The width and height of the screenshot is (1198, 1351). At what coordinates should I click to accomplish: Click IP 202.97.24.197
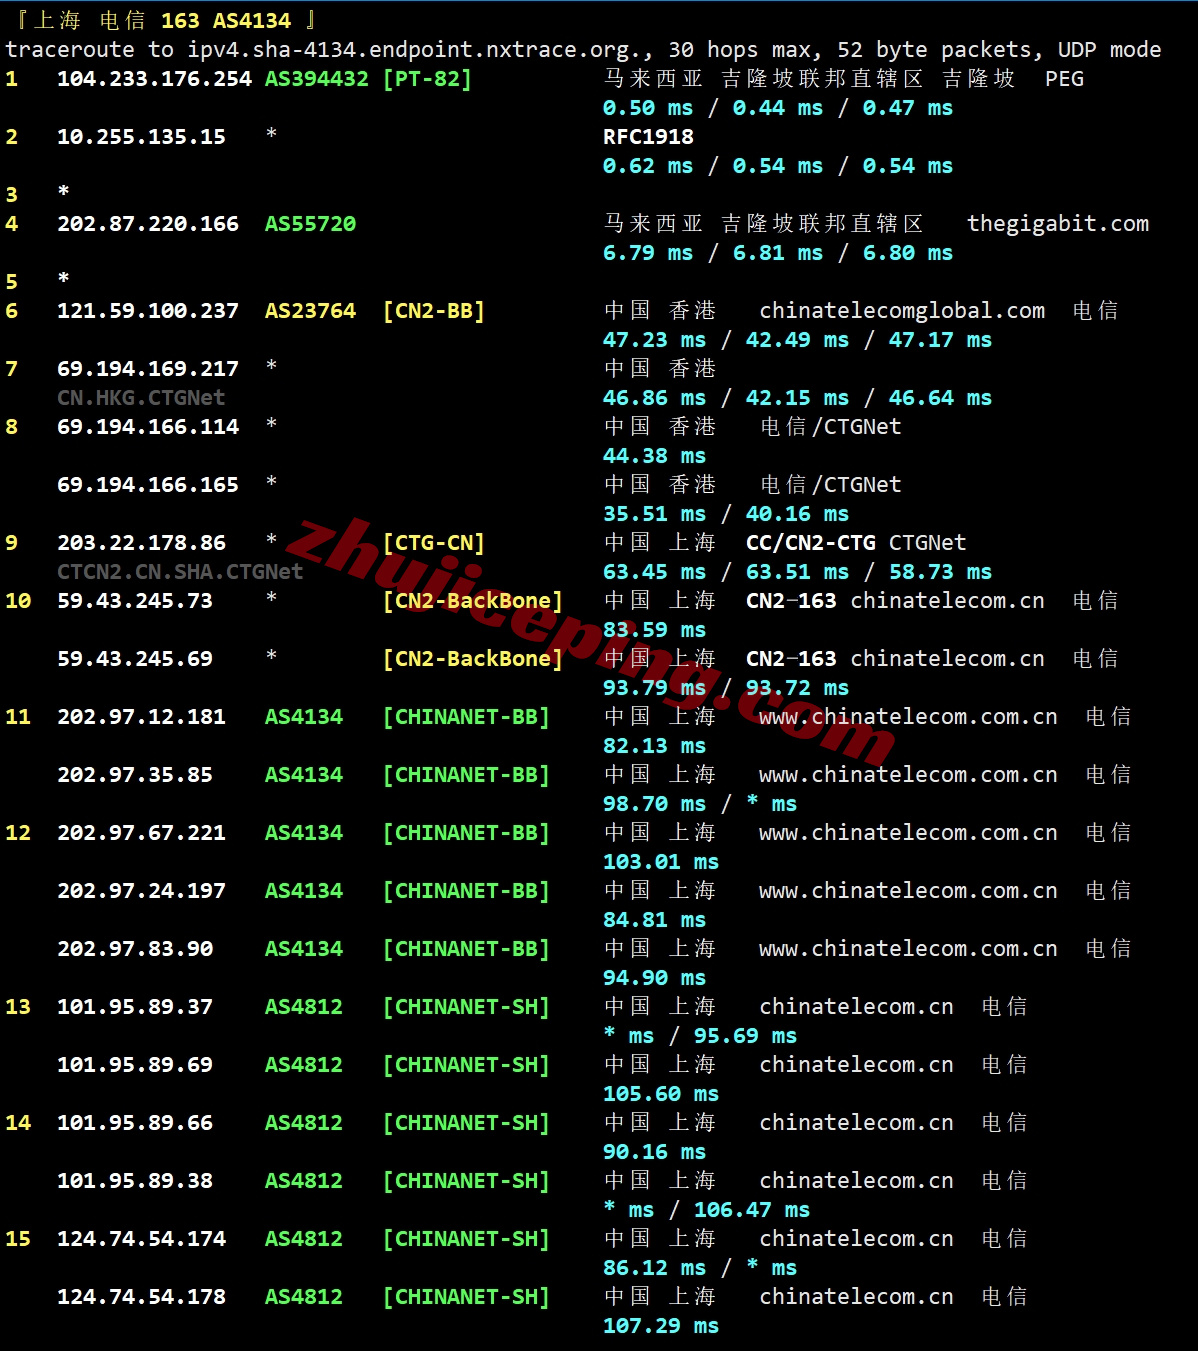point(141,891)
